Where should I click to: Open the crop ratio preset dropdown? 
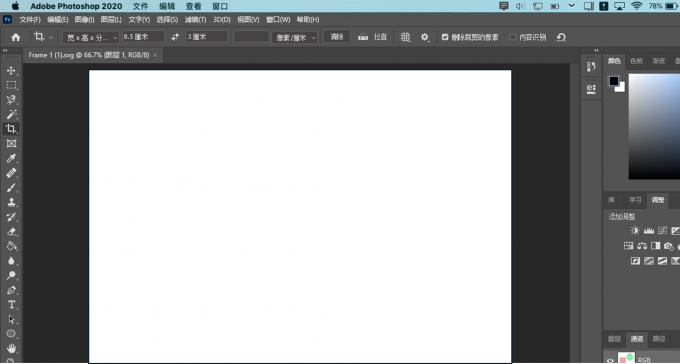point(91,38)
